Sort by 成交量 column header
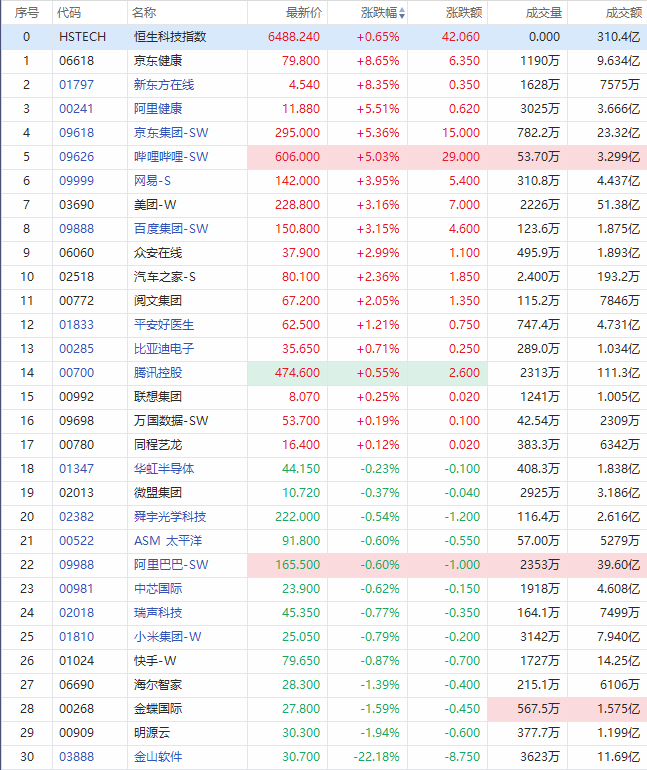This screenshot has width=647, height=770. coord(544,13)
